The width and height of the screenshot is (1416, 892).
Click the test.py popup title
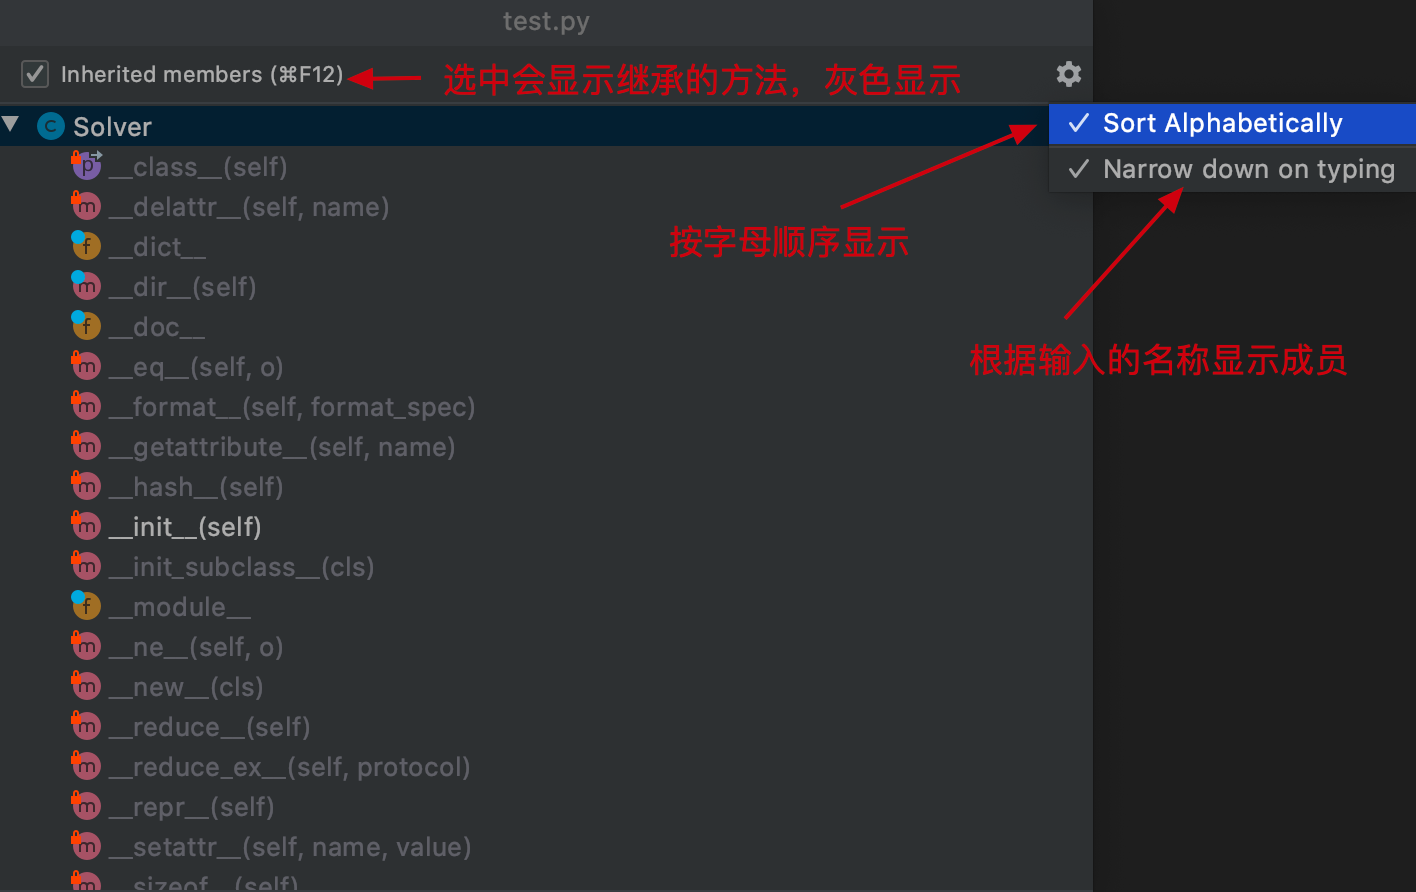[546, 21]
